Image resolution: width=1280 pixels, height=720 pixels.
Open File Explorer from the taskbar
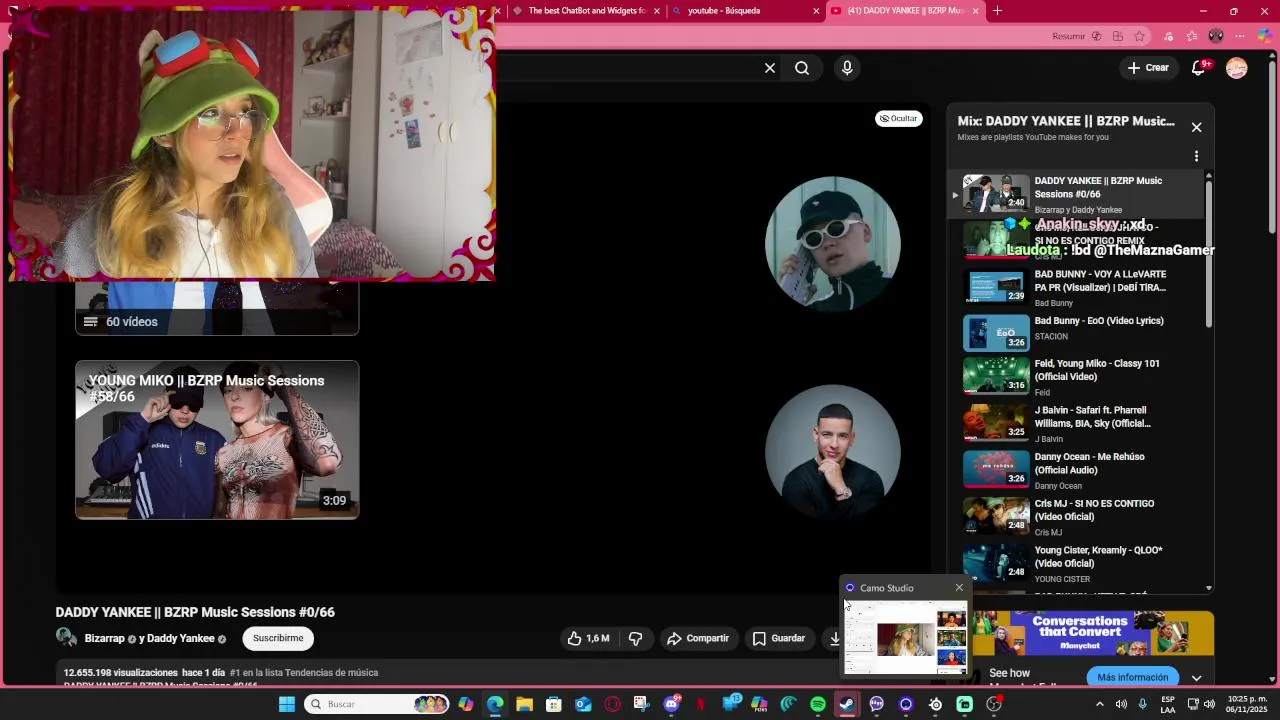(x=524, y=704)
